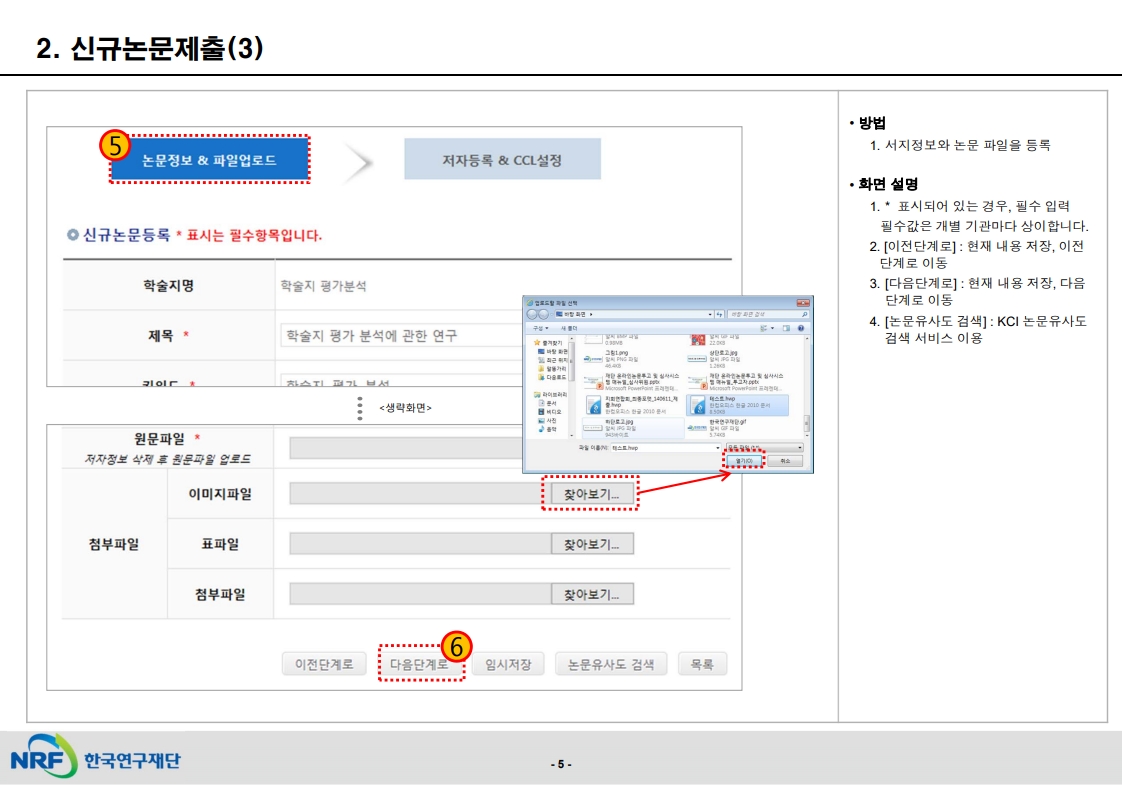Select the 그림1.png file thumbnail
This screenshot has height=793, width=1122.
click(x=593, y=359)
